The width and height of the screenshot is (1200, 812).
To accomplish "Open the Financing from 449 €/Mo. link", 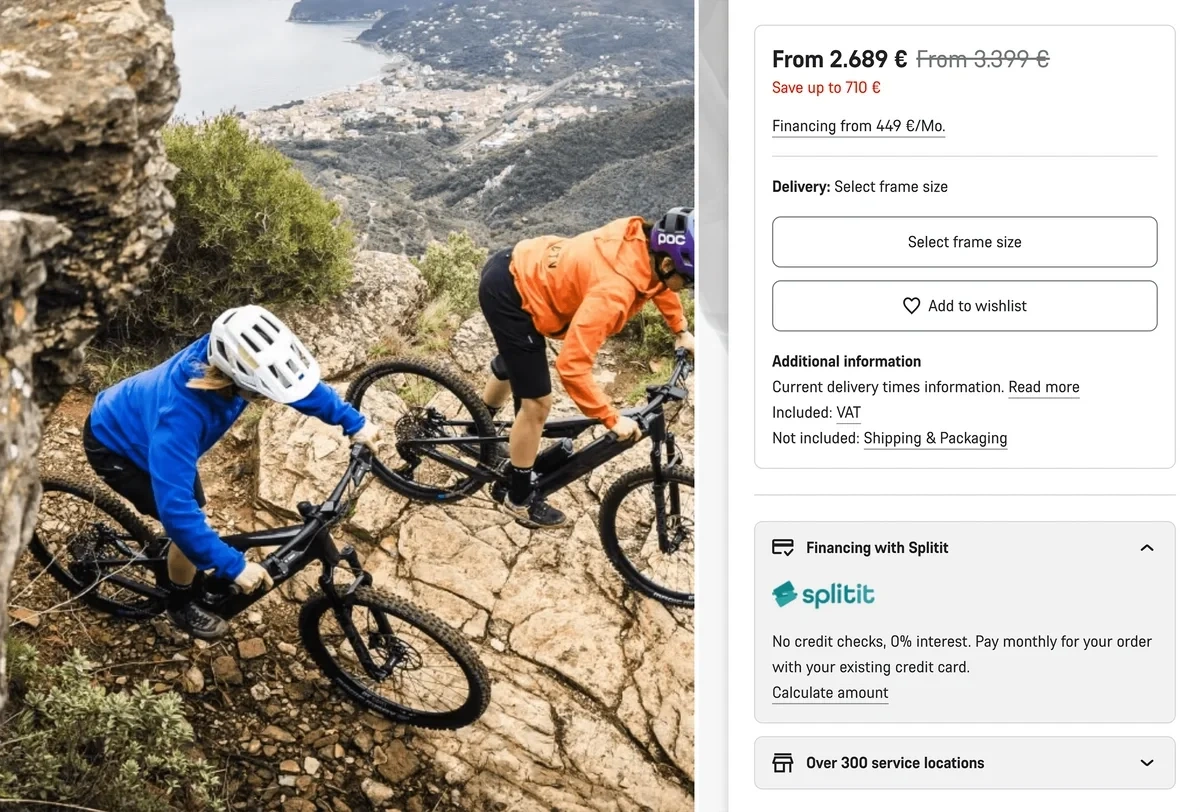I will coord(858,126).
